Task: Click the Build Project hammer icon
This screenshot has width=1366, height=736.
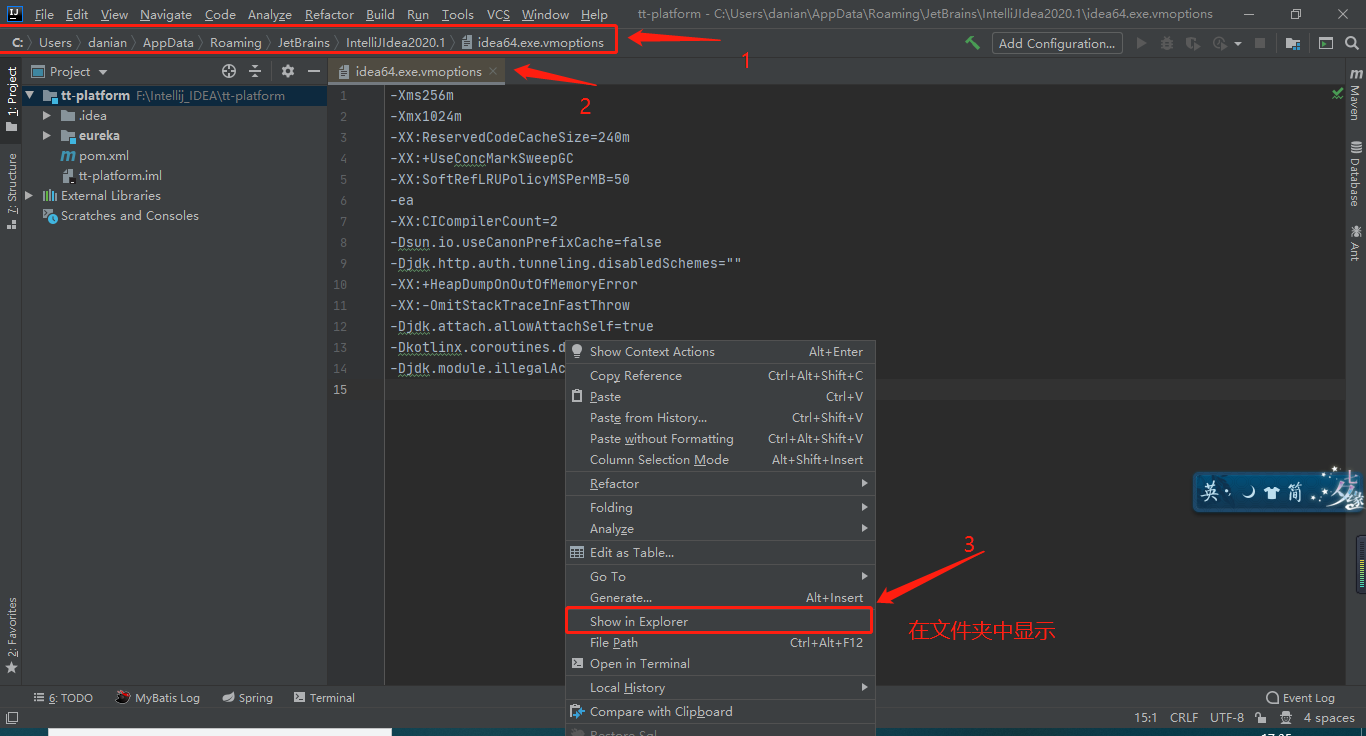Action: (972, 43)
